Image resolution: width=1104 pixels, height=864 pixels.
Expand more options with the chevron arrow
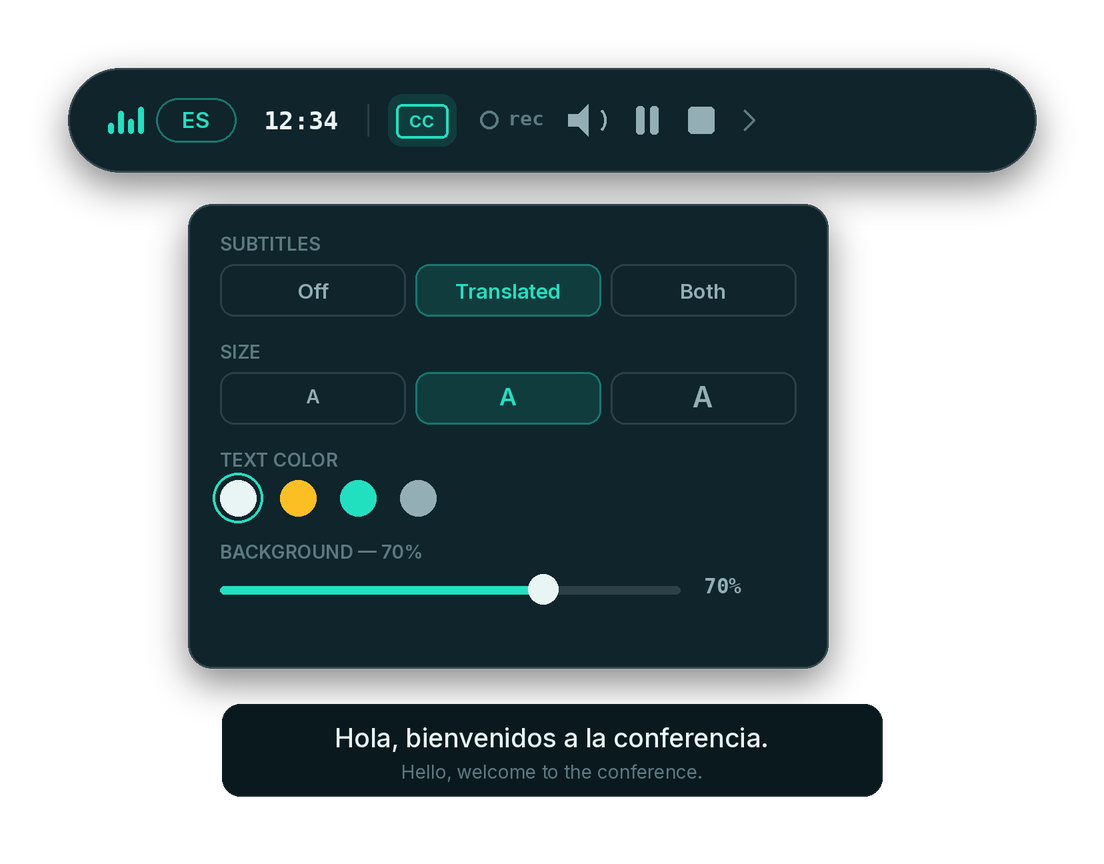[749, 120]
